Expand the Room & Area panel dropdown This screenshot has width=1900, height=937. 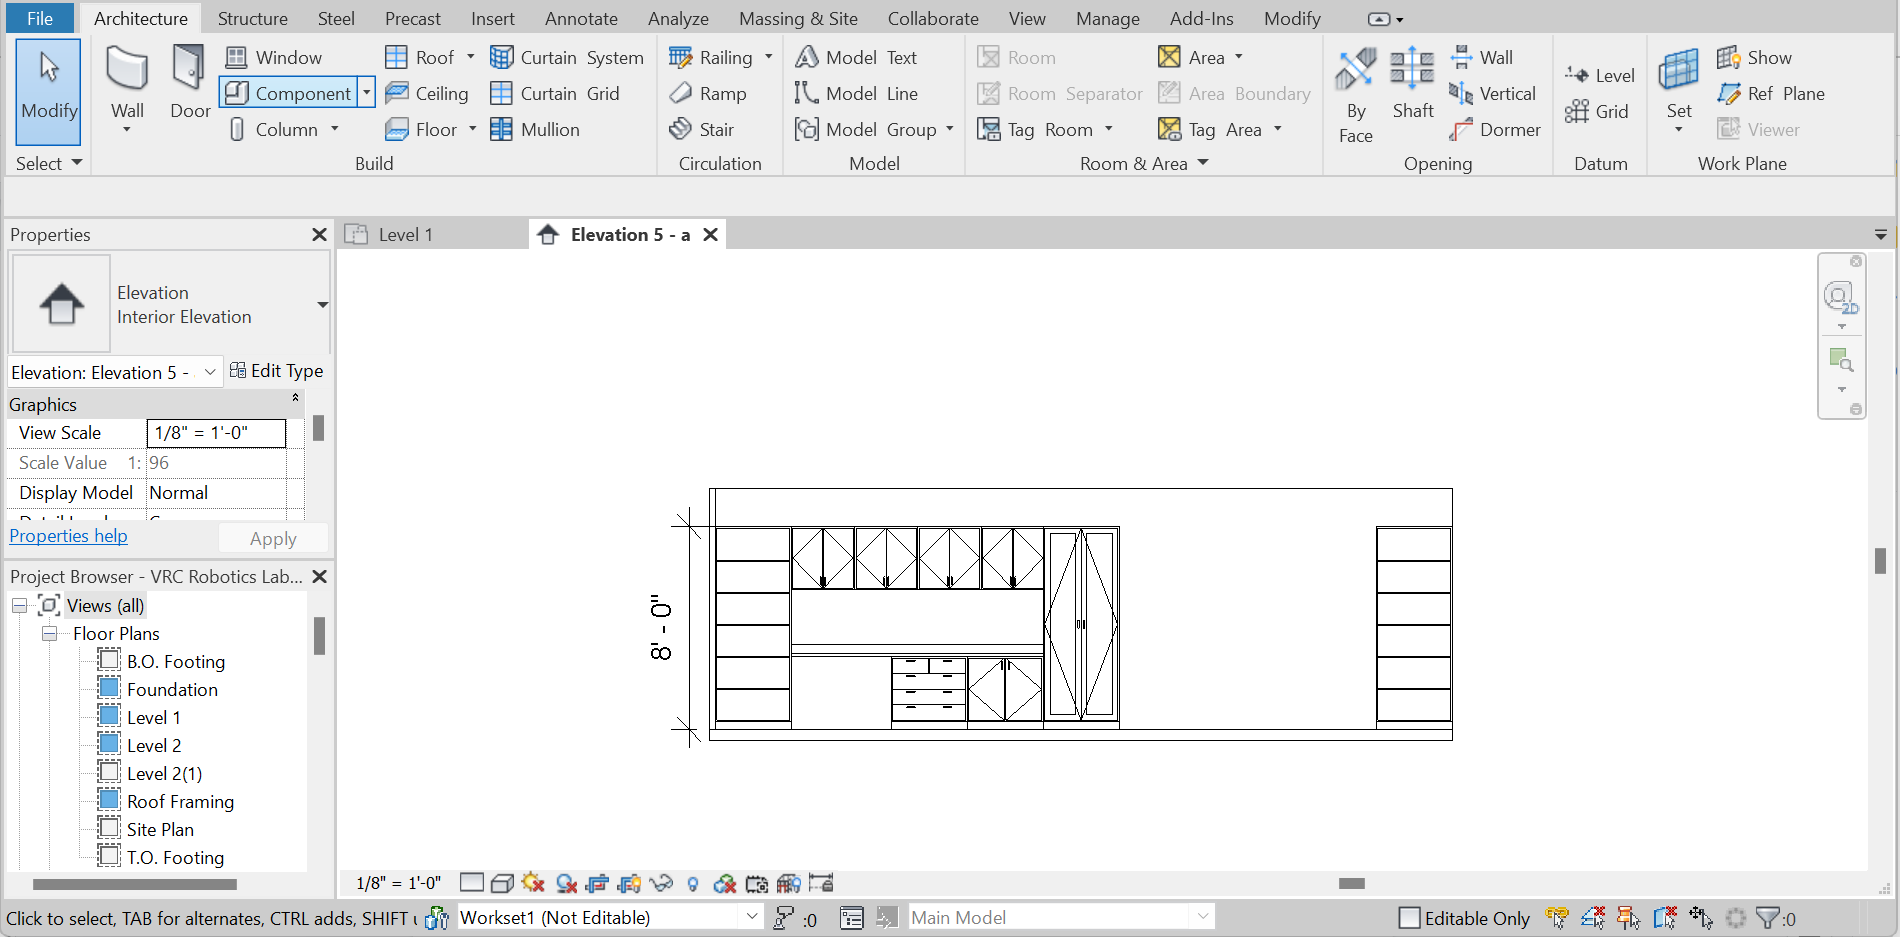coord(1202,162)
